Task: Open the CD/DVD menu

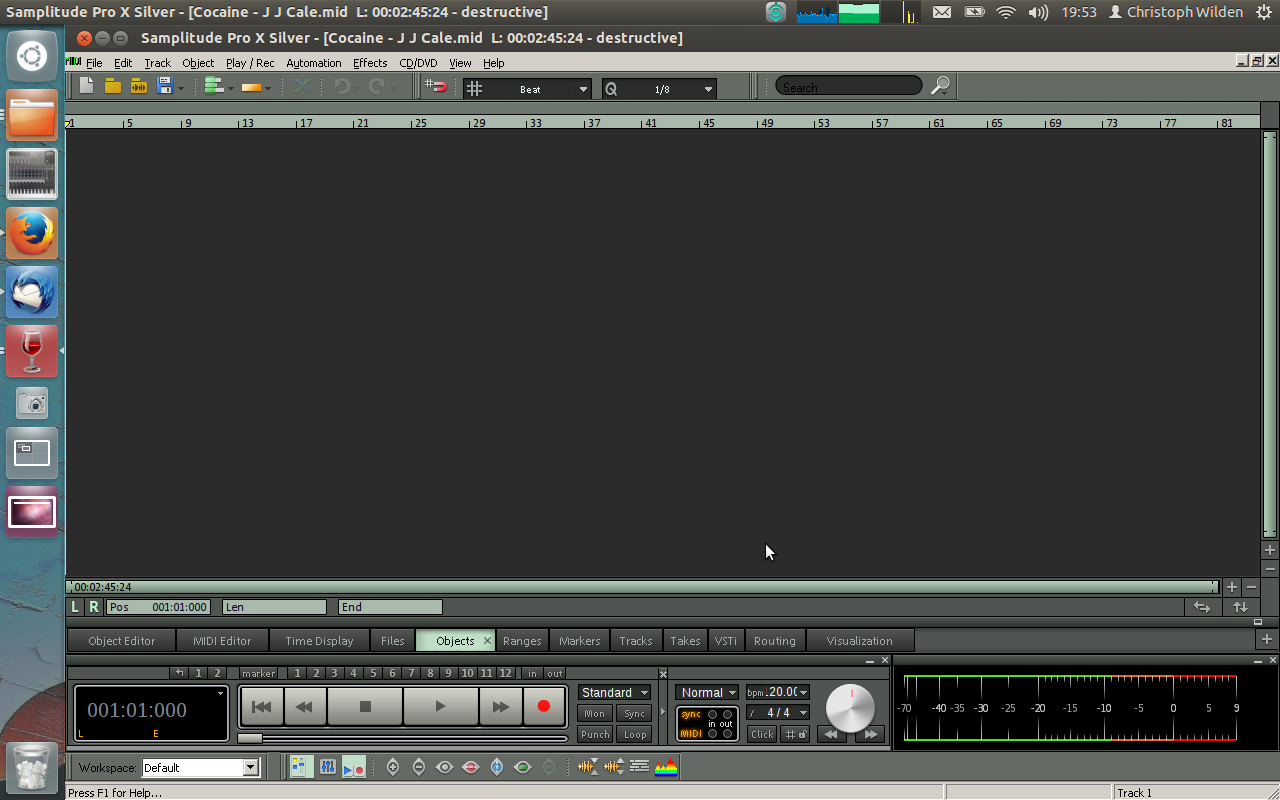Action: [x=418, y=63]
